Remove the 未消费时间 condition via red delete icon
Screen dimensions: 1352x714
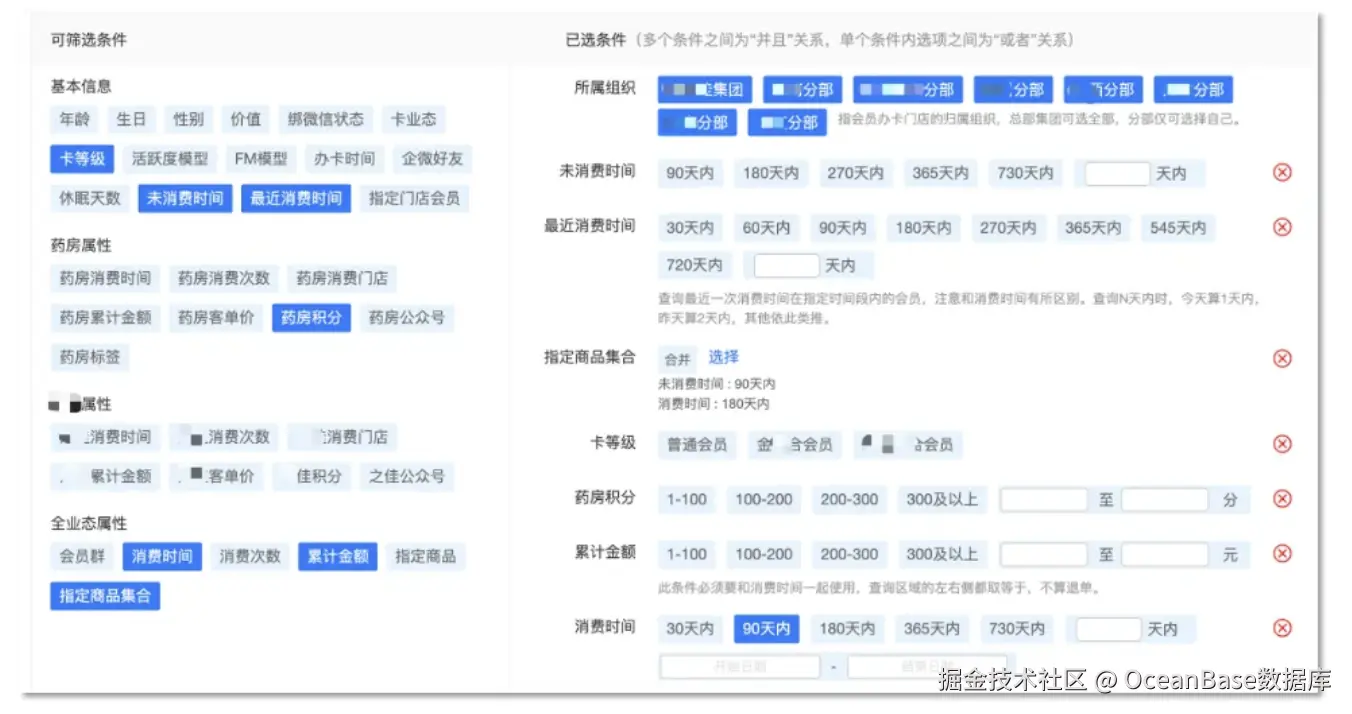(x=1281, y=172)
